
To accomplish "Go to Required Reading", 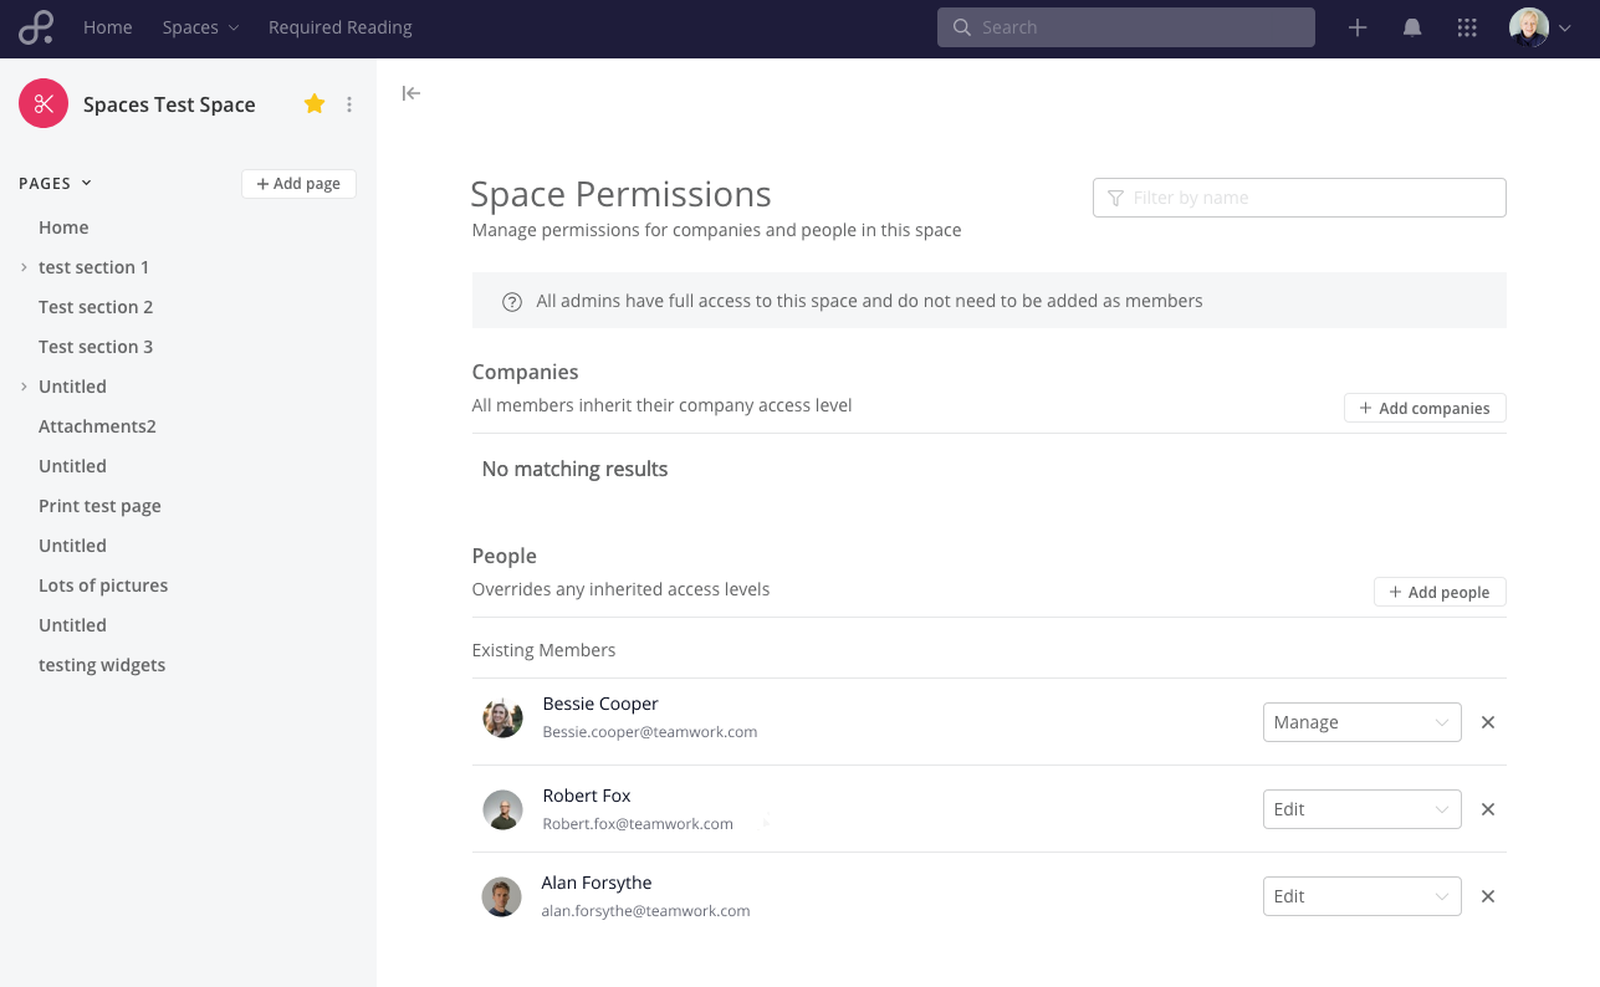I will 340,28.
